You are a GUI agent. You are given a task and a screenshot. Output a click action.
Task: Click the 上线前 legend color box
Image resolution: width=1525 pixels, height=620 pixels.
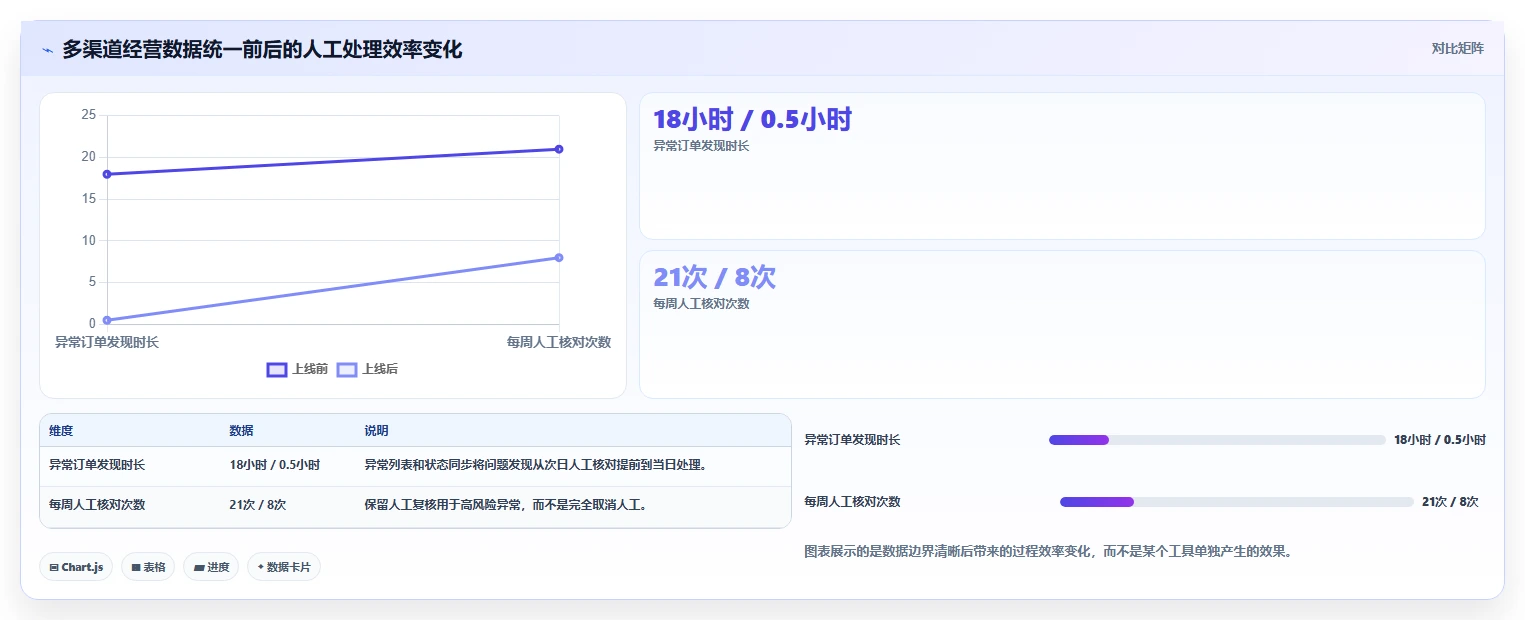tap(276, 370)
